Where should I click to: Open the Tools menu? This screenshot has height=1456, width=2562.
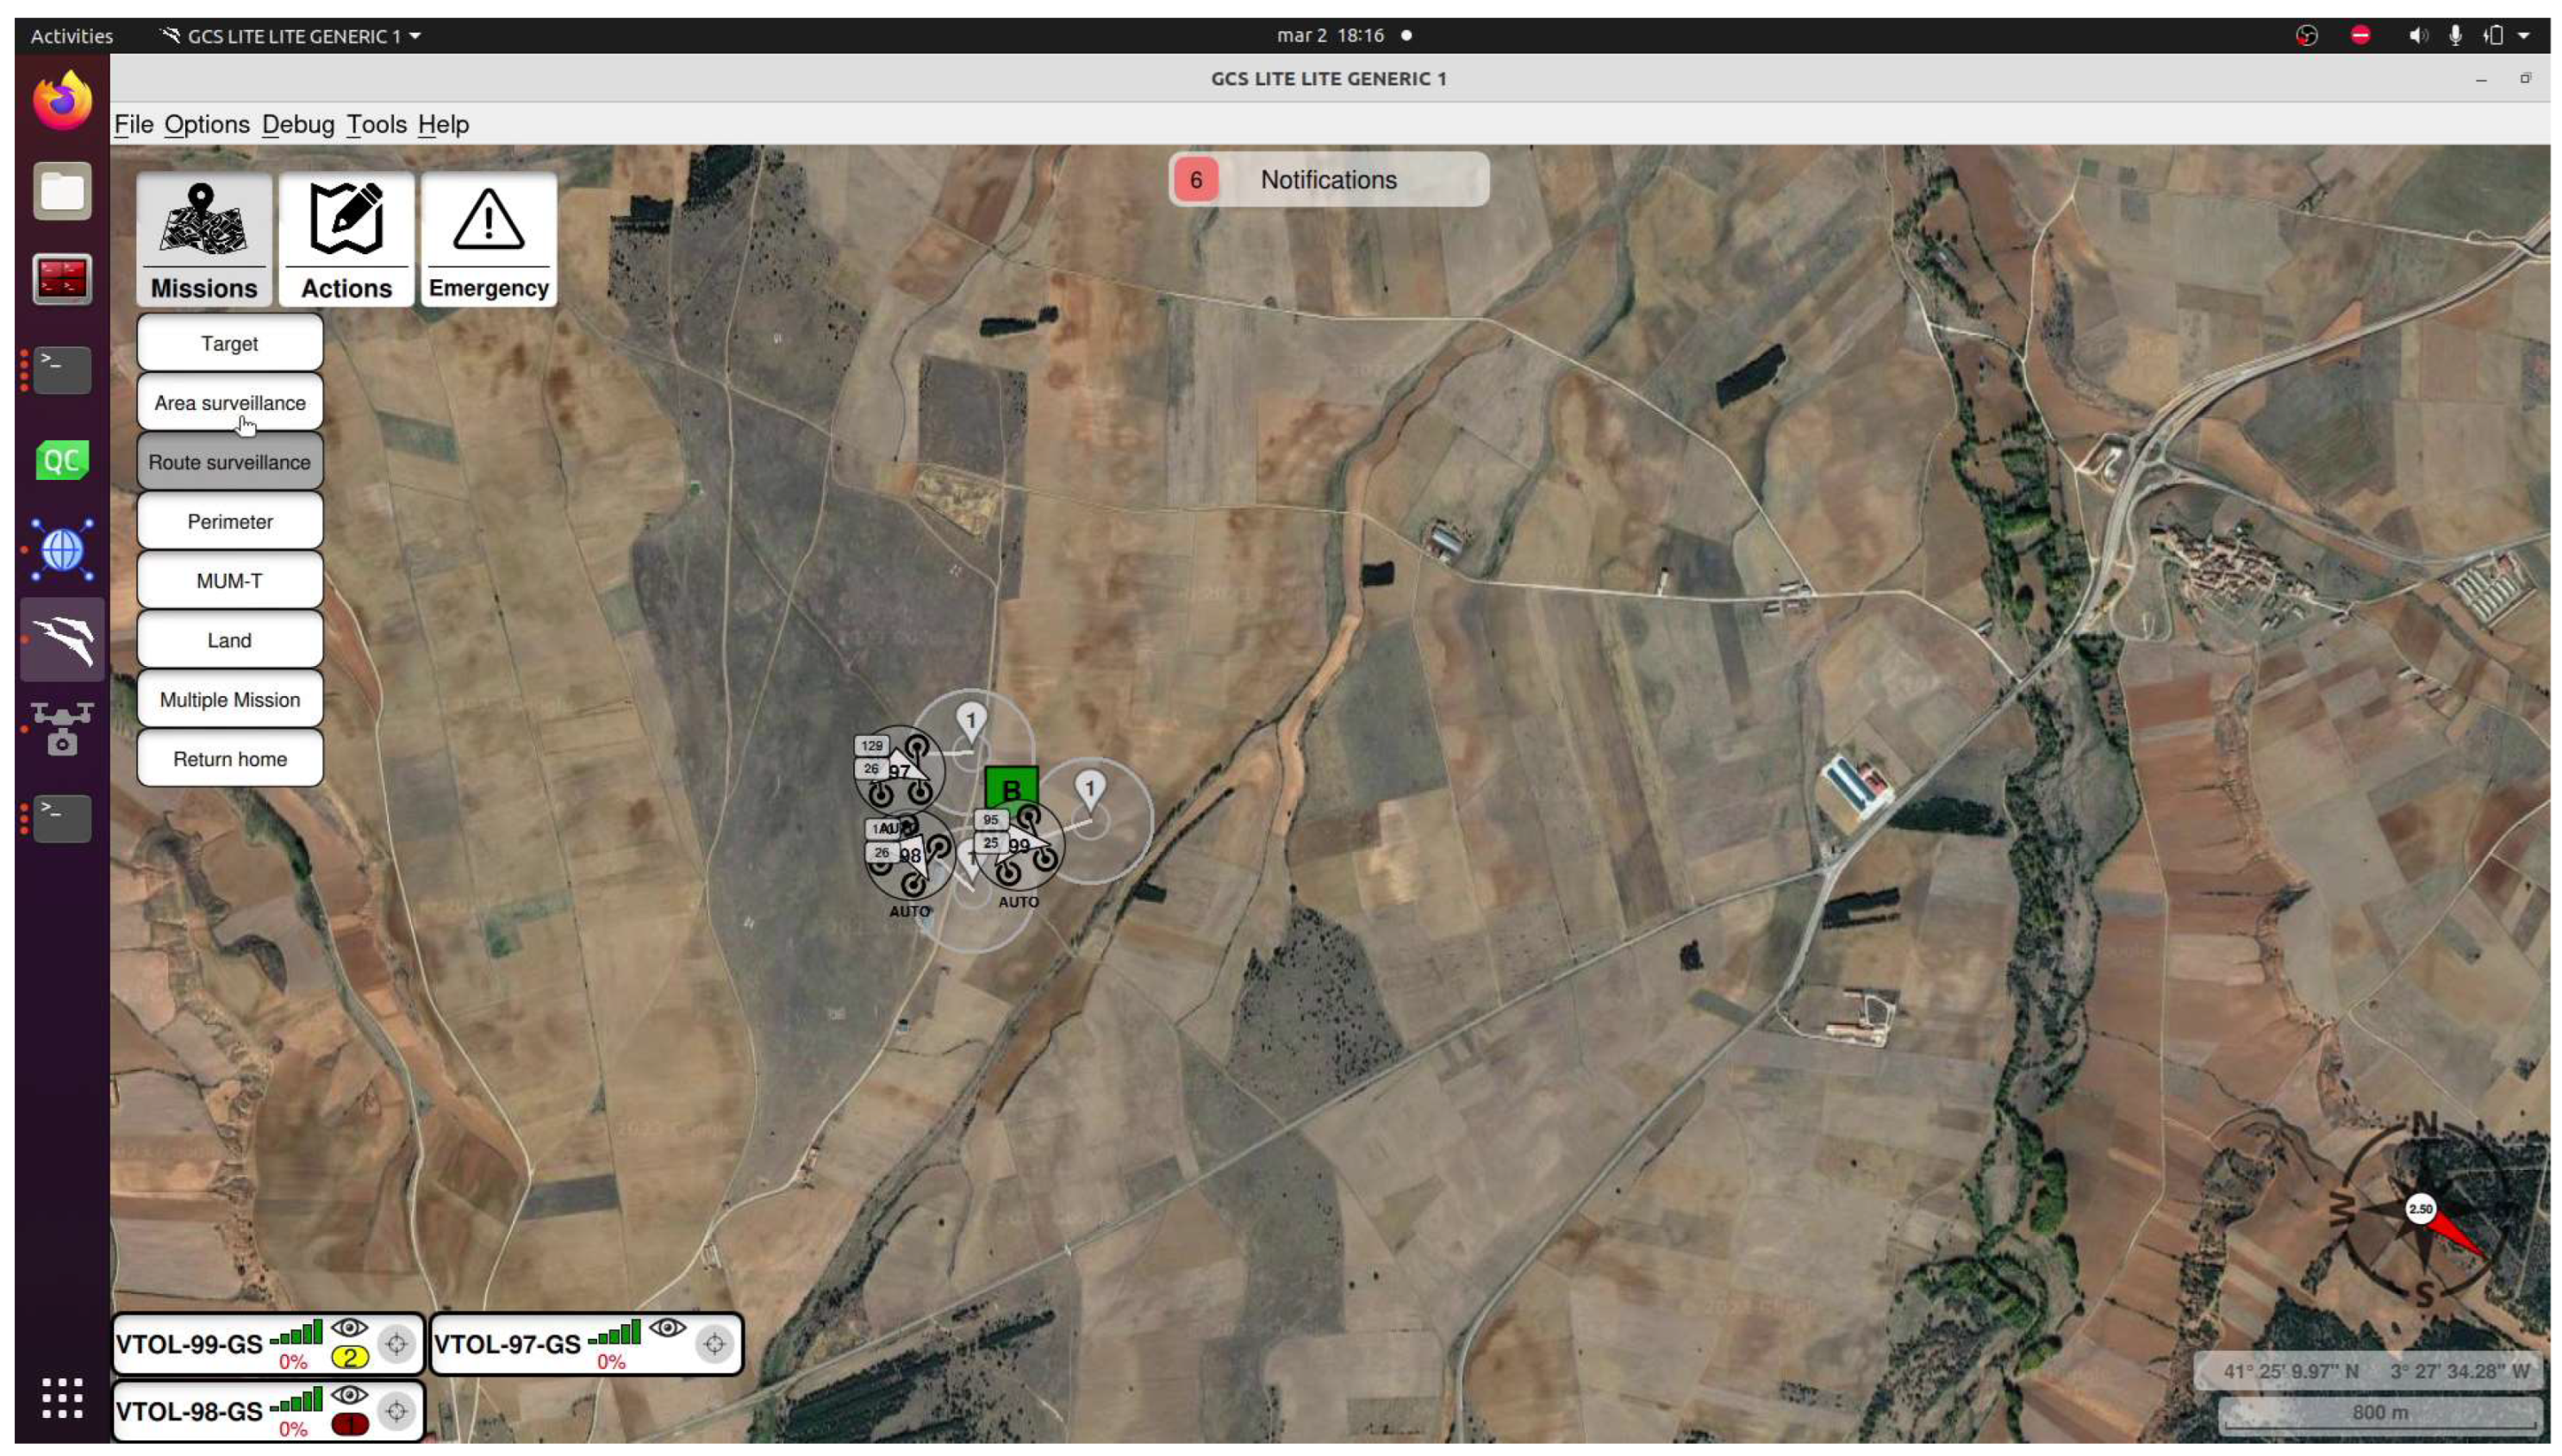[376, 124]
